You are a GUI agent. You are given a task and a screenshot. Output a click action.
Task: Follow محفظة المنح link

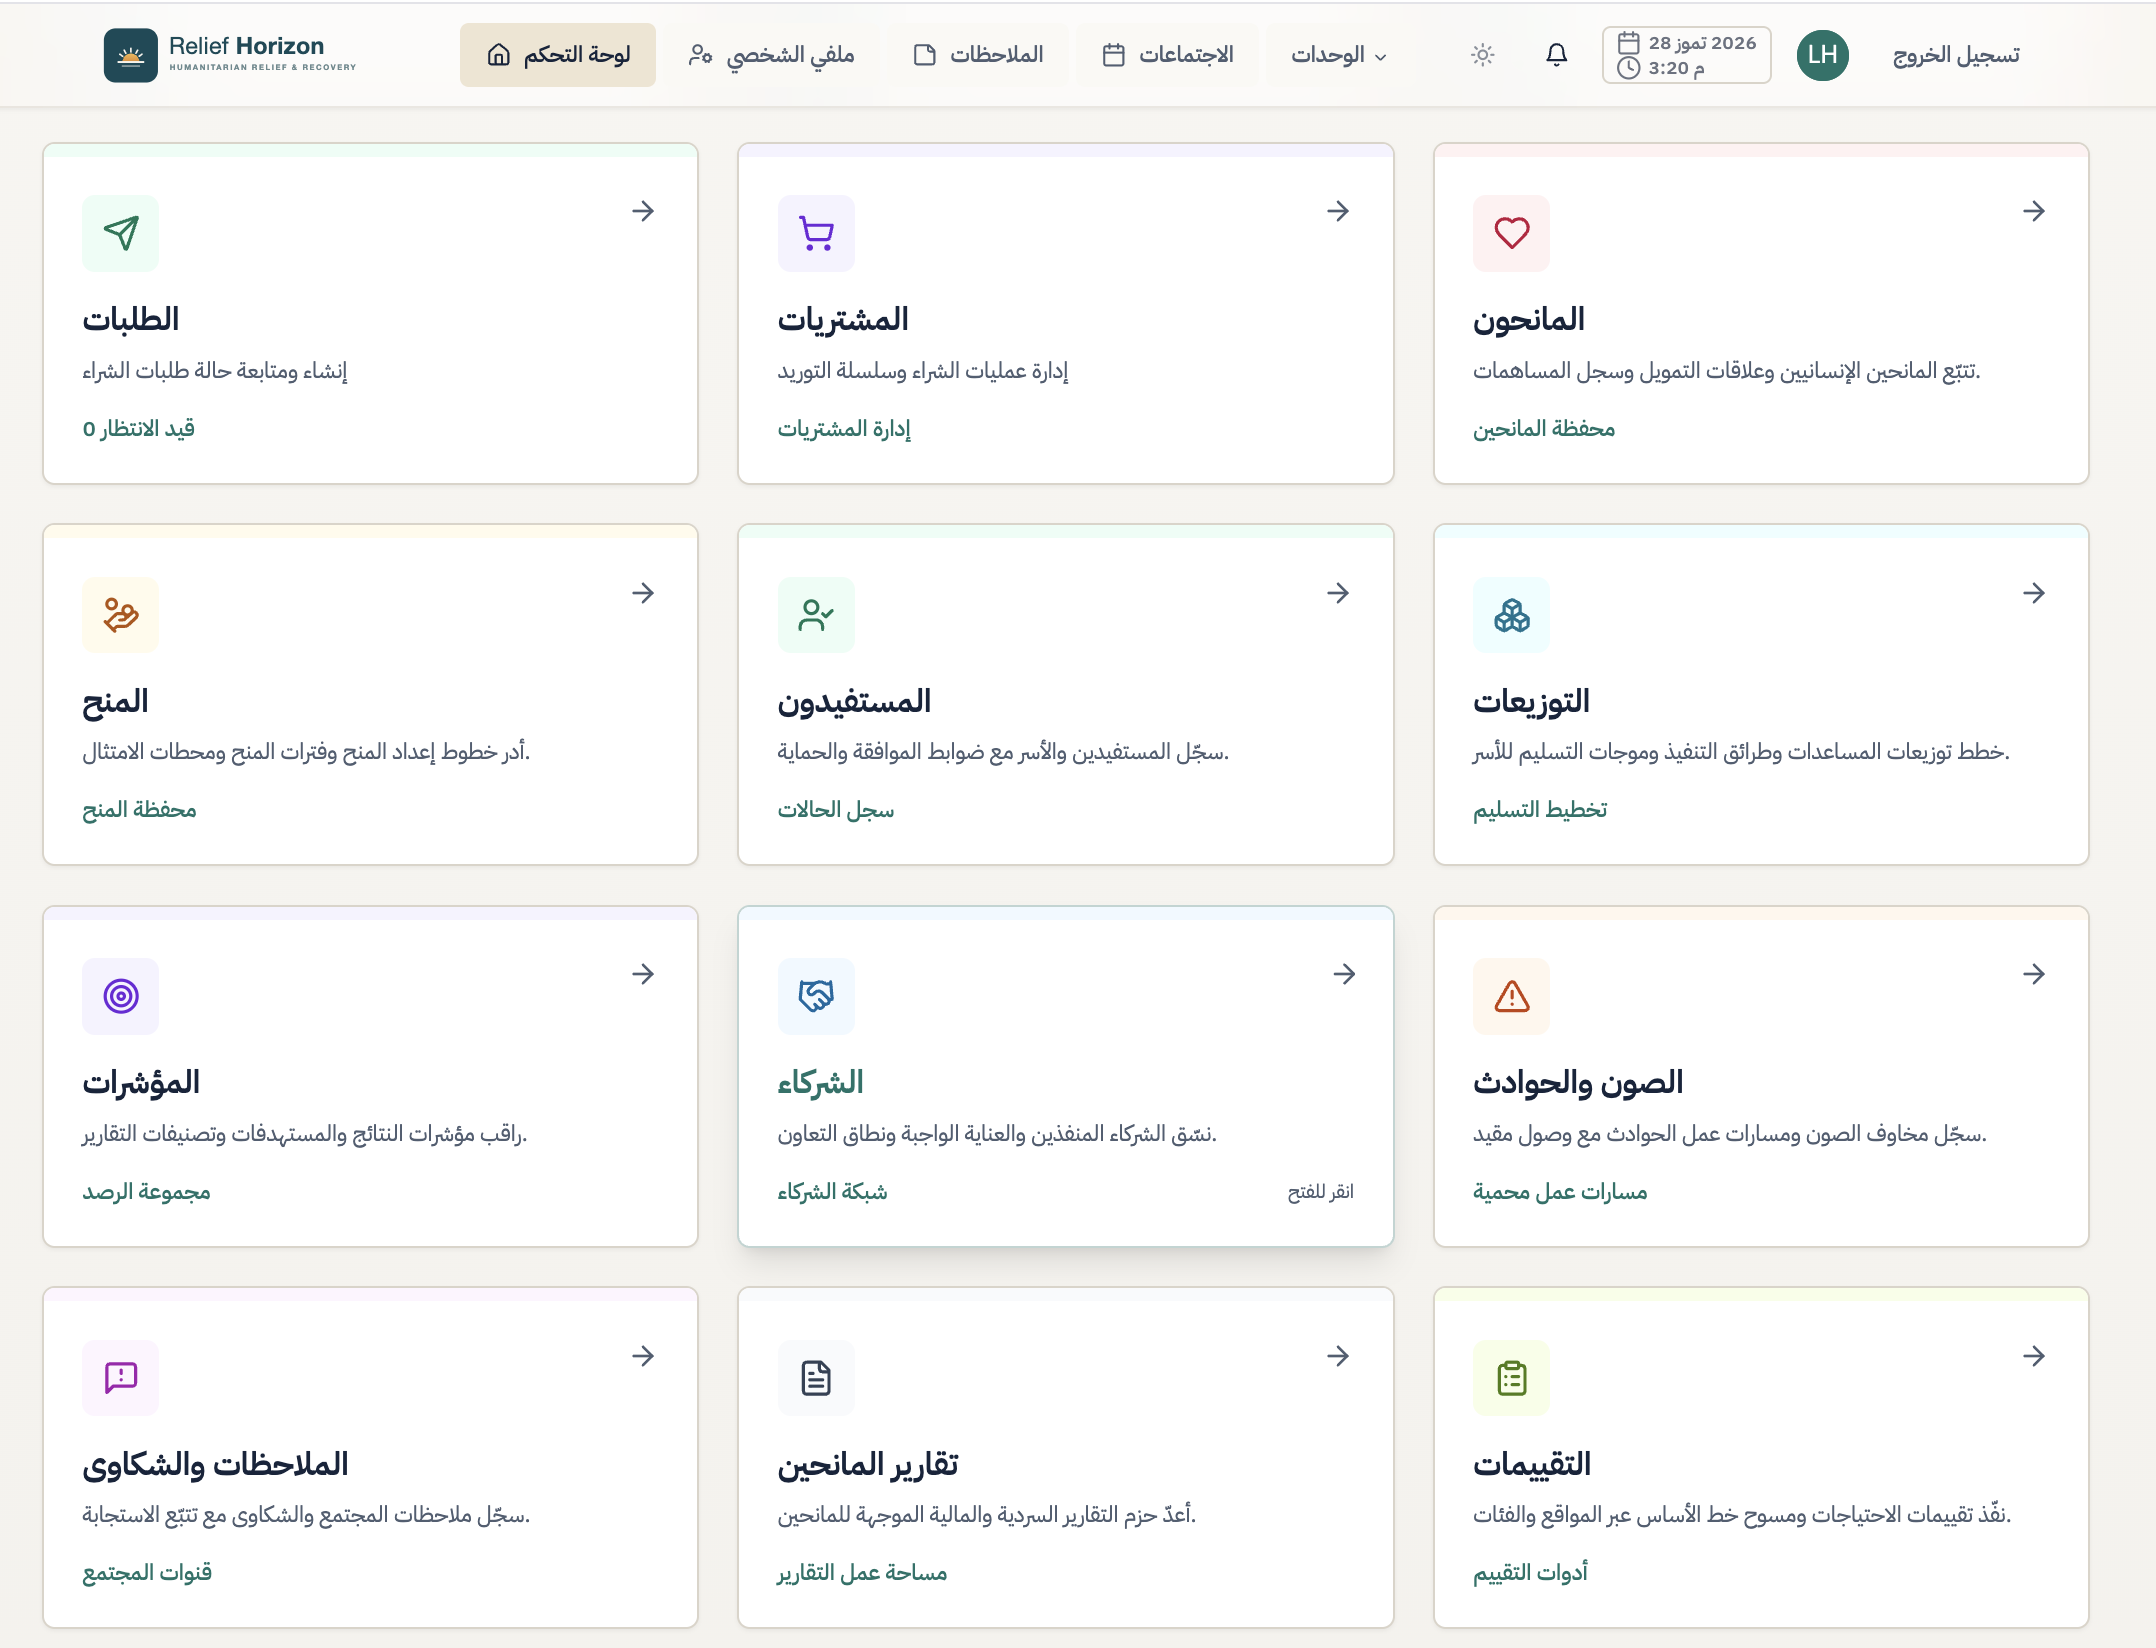click(139, 810)
